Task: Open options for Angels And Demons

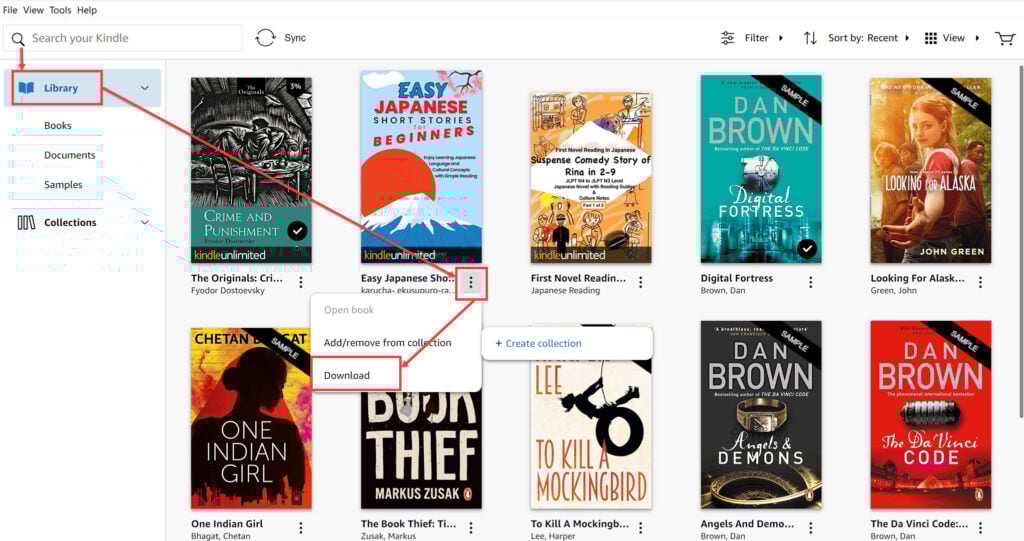Action: click(x=810, y=527)
